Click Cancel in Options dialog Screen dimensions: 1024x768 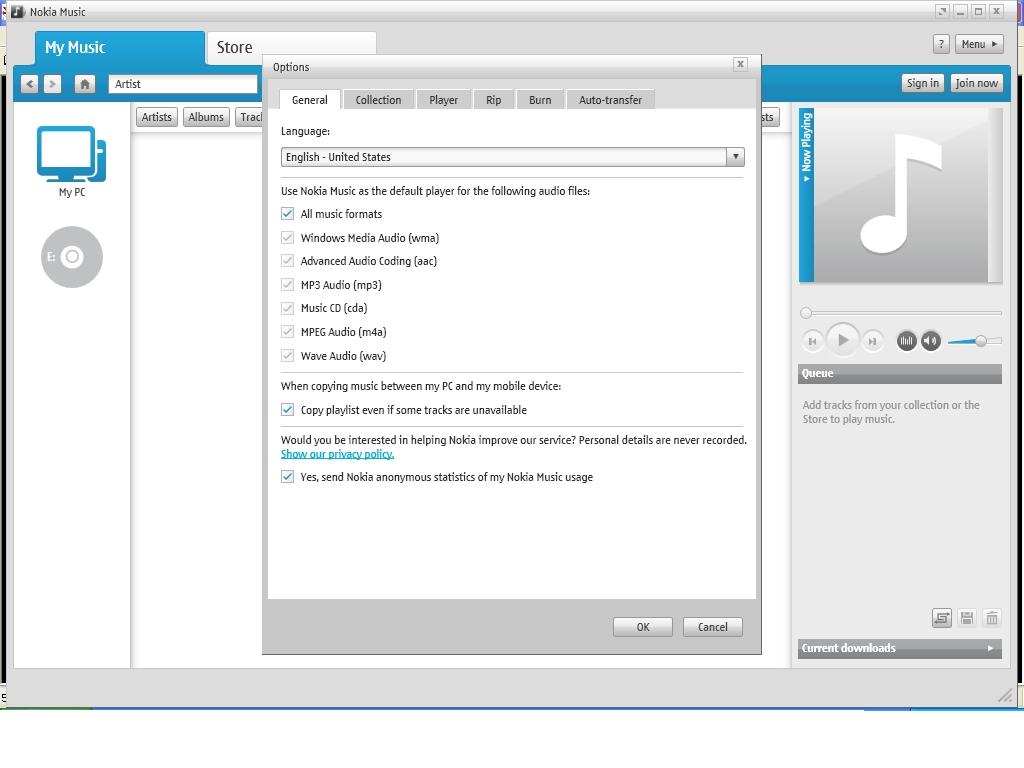tap(712, 627)
